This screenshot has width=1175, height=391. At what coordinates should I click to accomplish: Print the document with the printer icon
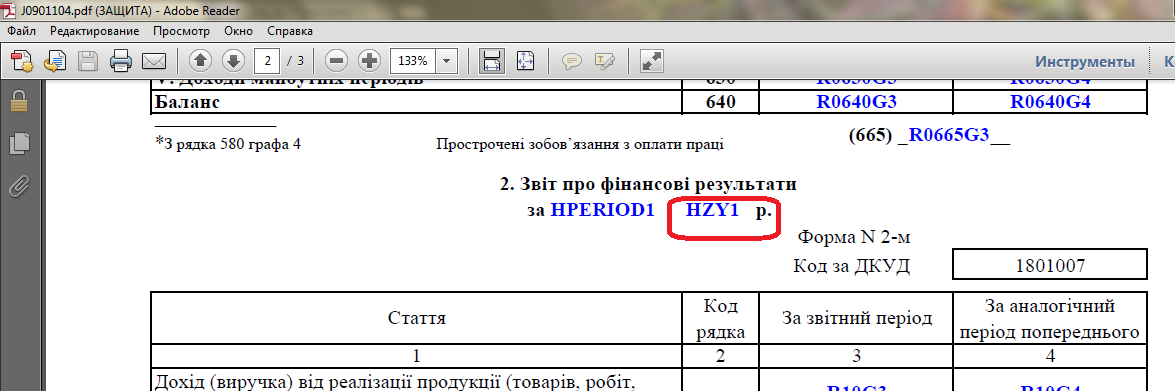coord(121,60)
